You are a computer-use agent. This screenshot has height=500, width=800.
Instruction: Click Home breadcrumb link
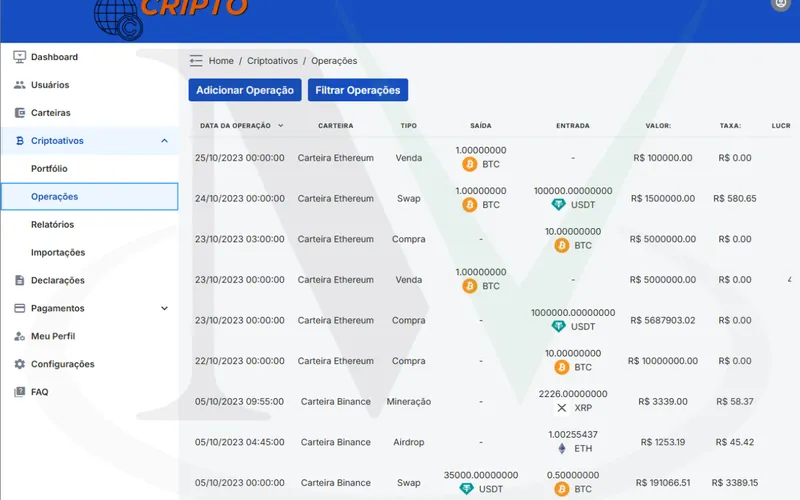221,61
